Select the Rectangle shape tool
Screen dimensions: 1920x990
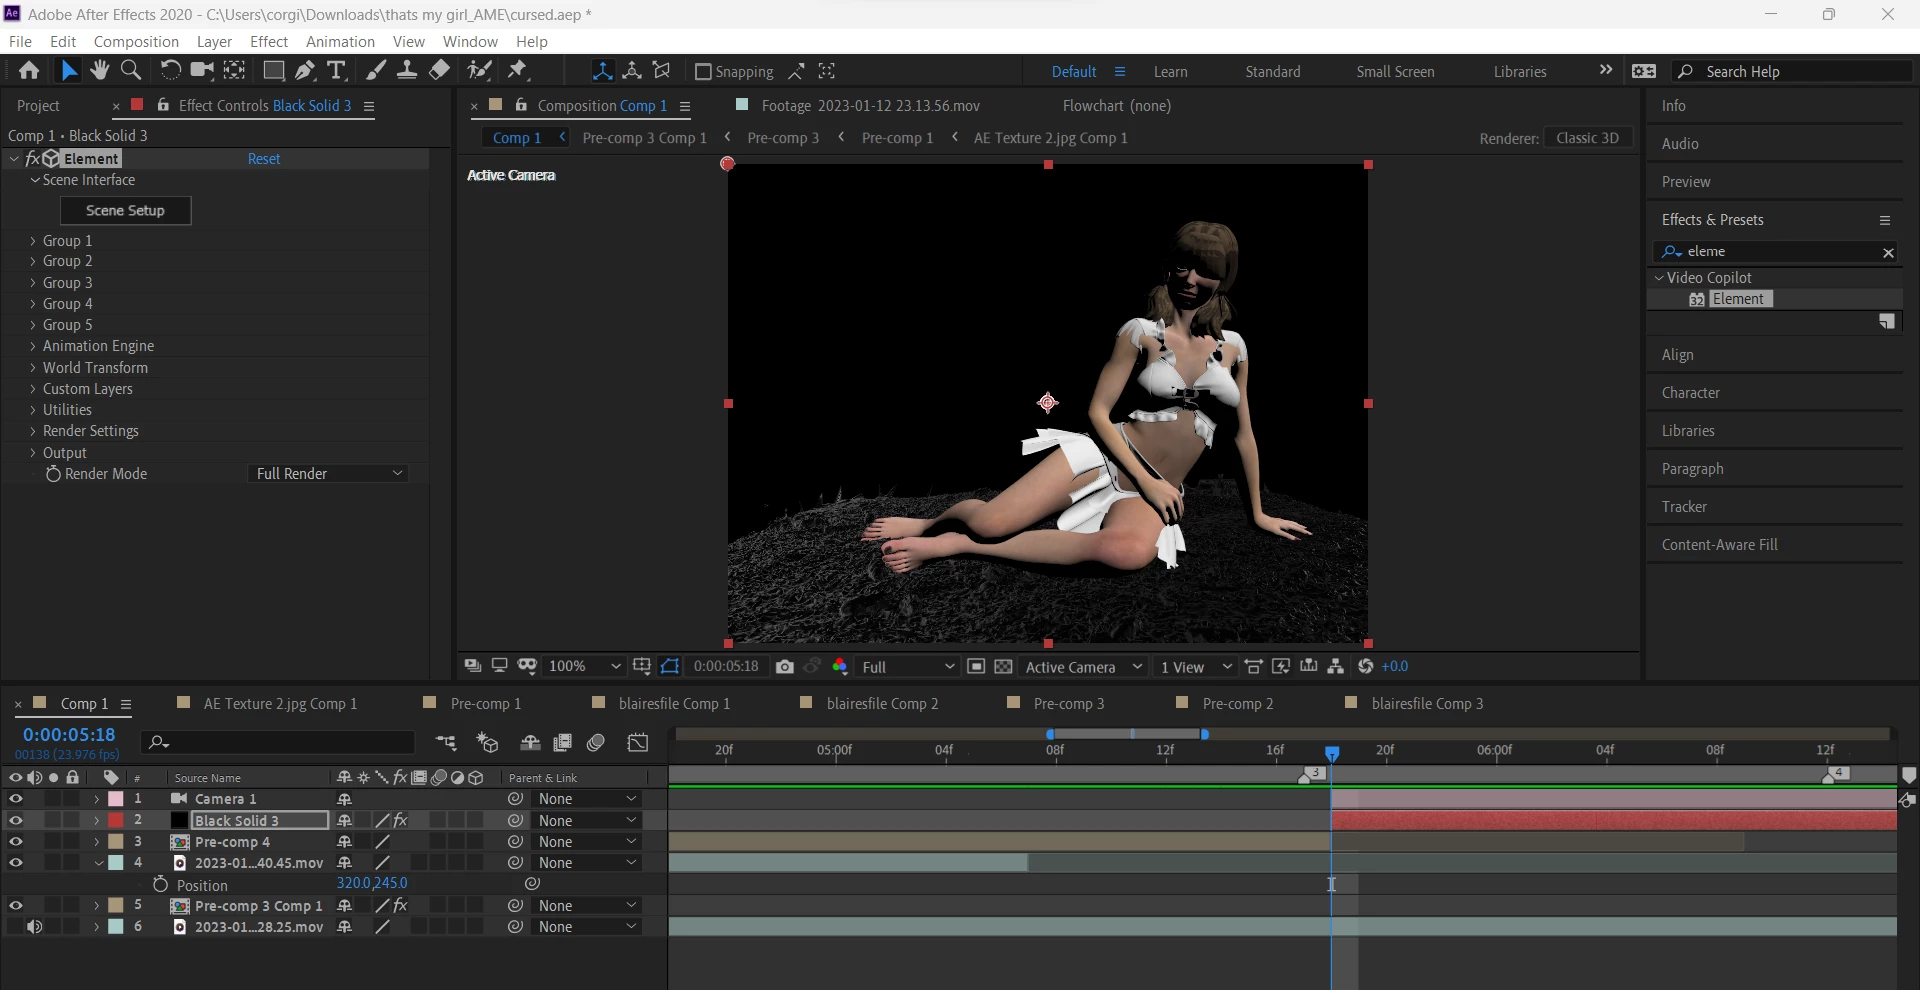click(x=273, y=70)
